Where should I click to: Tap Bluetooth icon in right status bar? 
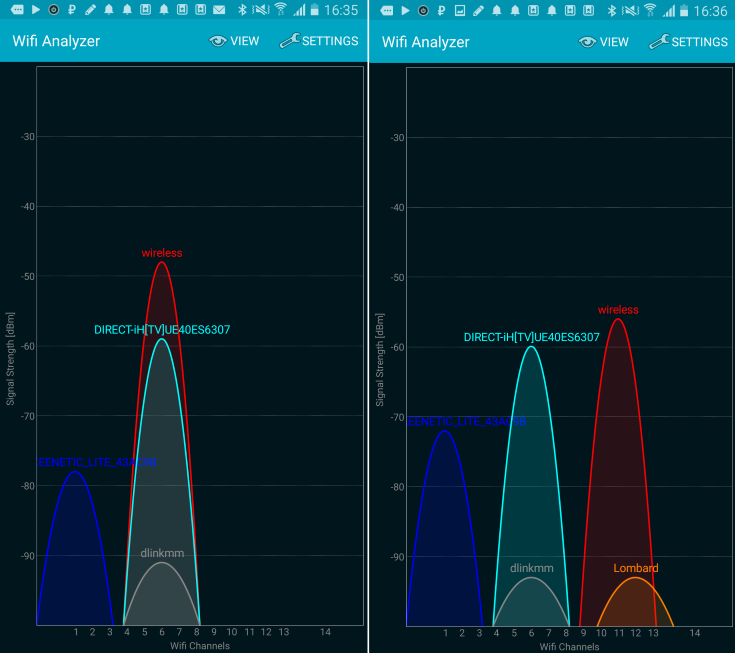coord(611,11)
